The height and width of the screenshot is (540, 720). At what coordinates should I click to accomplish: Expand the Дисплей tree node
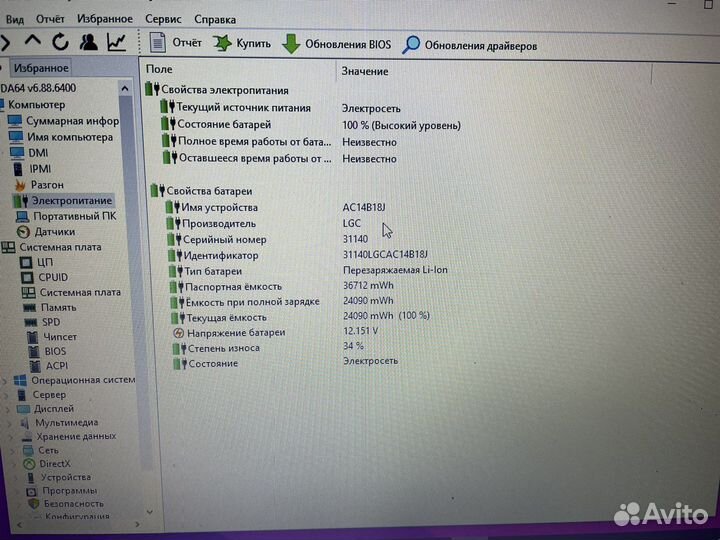[8, 410]
